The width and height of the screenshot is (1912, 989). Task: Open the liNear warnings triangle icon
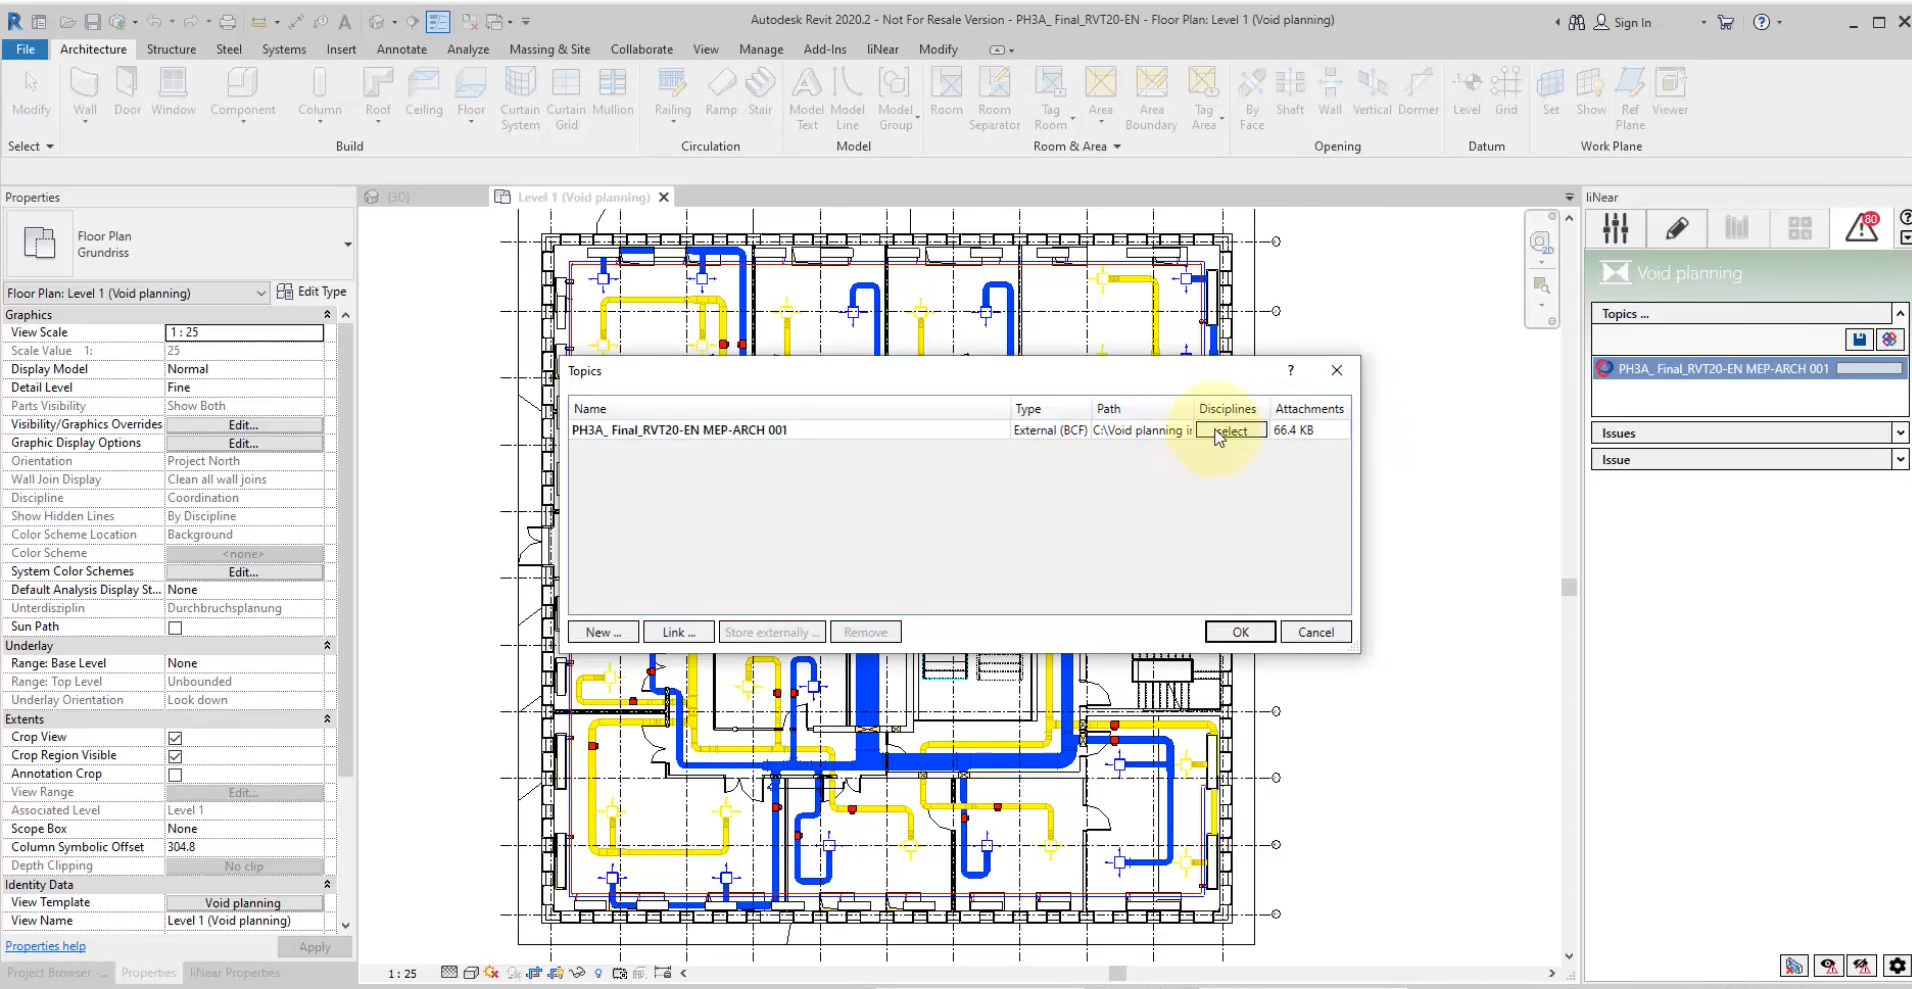[1861, 229]
